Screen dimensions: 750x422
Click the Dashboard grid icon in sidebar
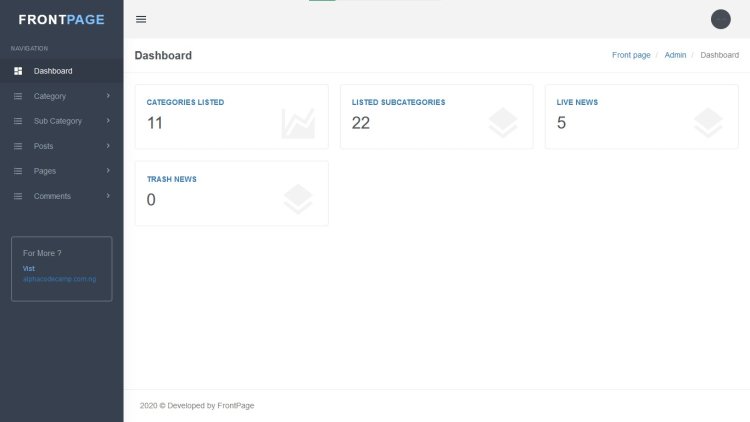[x=18, y=71]
